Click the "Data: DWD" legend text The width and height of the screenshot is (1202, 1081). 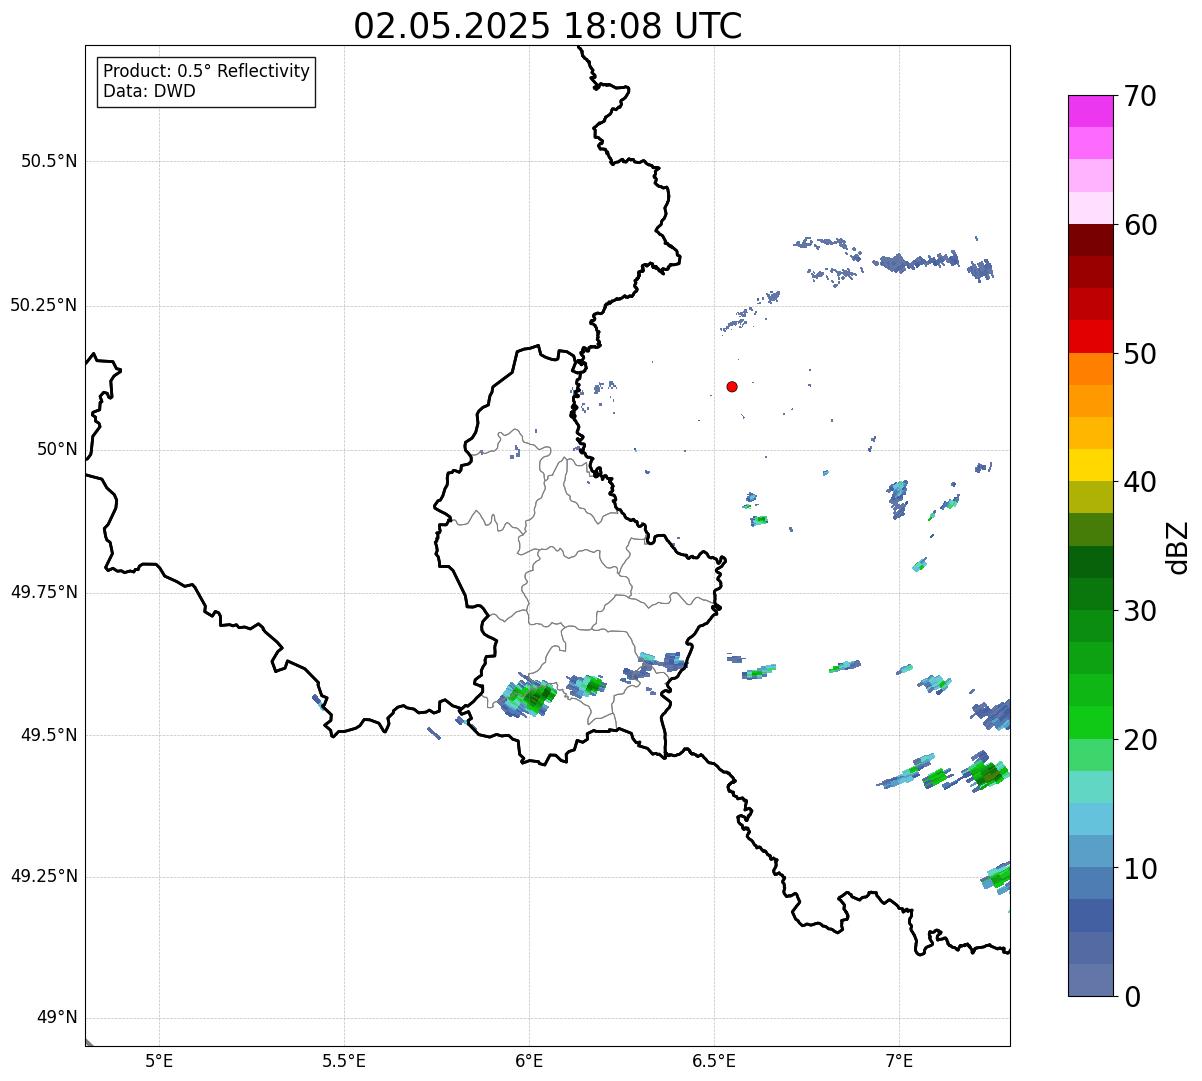[x=149, y=91]
